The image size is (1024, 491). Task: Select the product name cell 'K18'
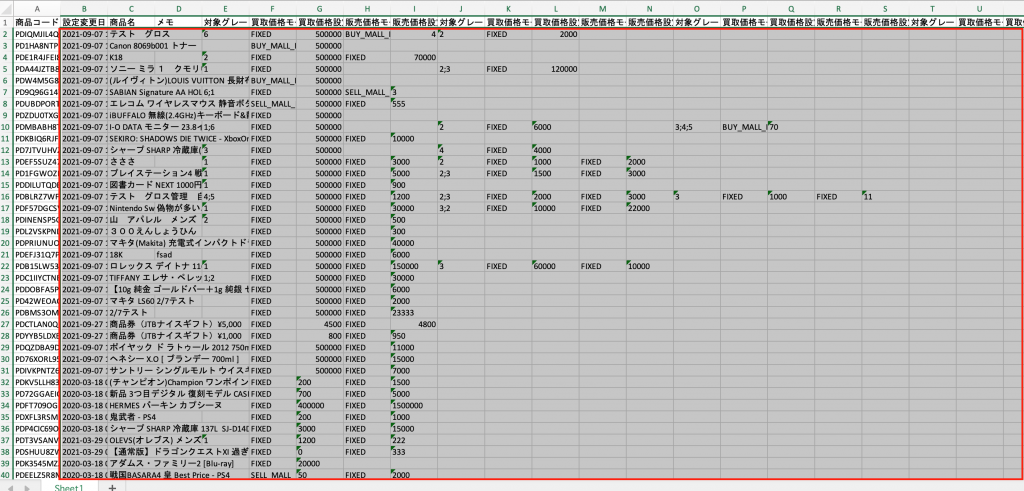(131, 57)
